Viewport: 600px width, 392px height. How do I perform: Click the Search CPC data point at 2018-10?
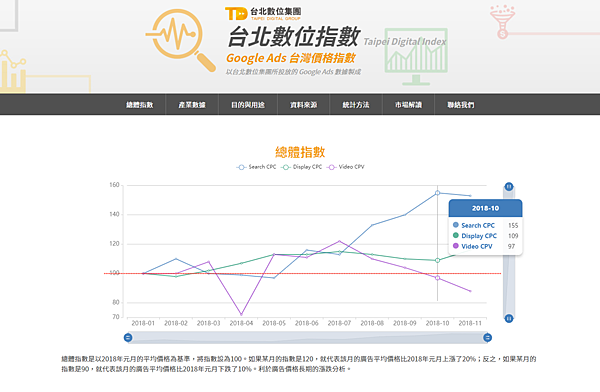[x=437, y=193]
